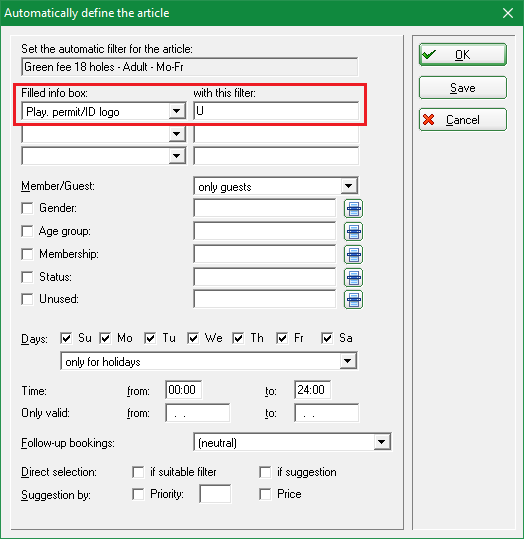Open the Age group selection list icon
Screen dimensions: 524x539
click(353, 231)
